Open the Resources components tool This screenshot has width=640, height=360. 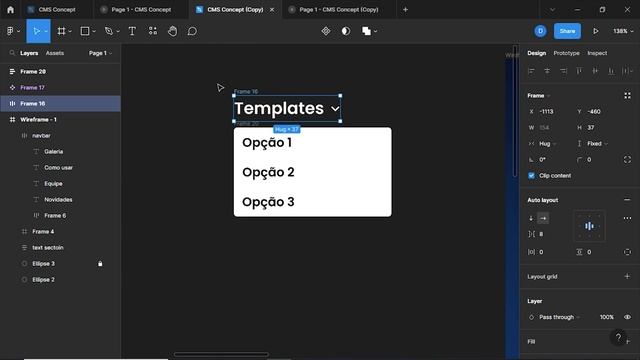[x=153, y=31]
